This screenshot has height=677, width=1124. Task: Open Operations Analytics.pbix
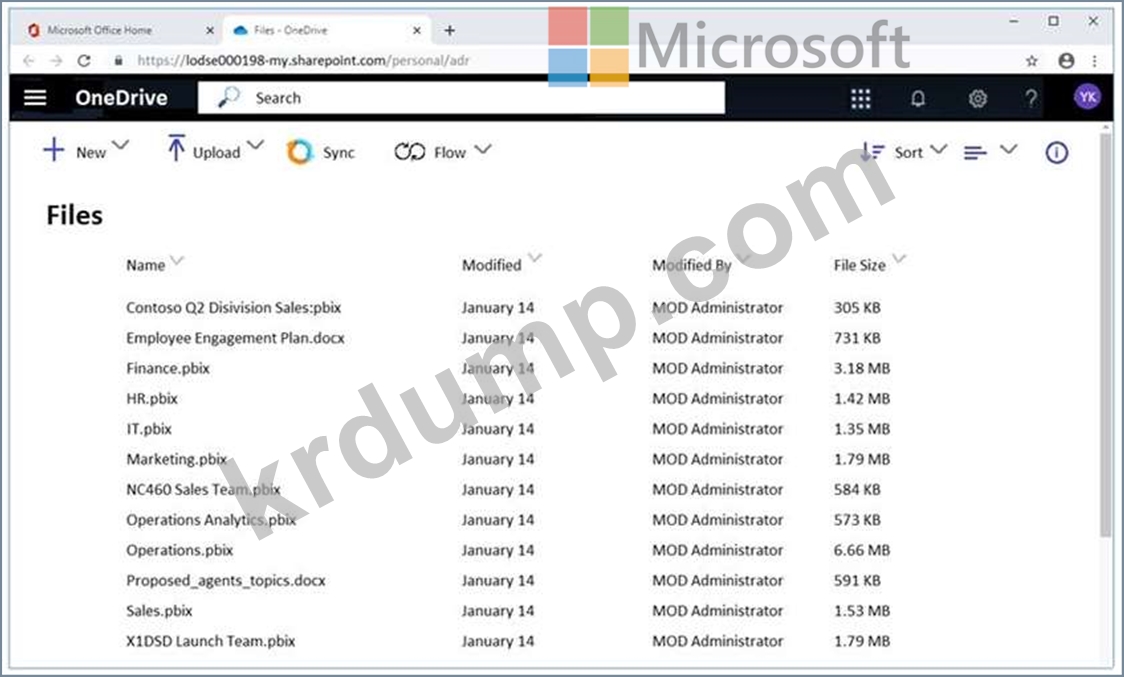211,520
